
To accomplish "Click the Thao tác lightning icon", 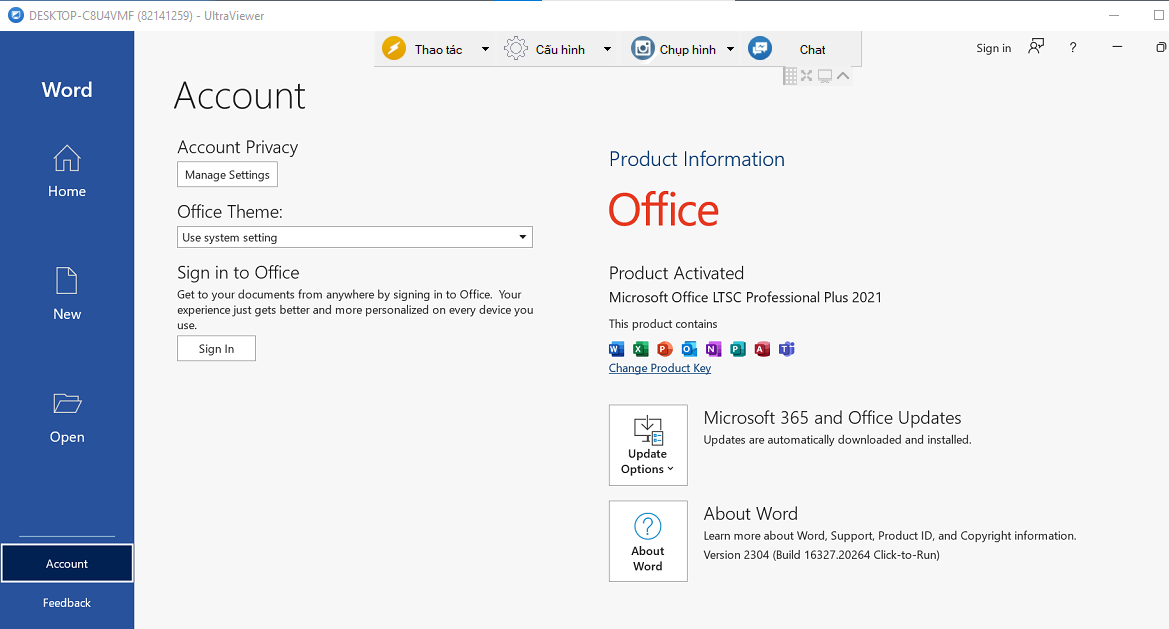I will pyautogui.click(x=394, y=48).
